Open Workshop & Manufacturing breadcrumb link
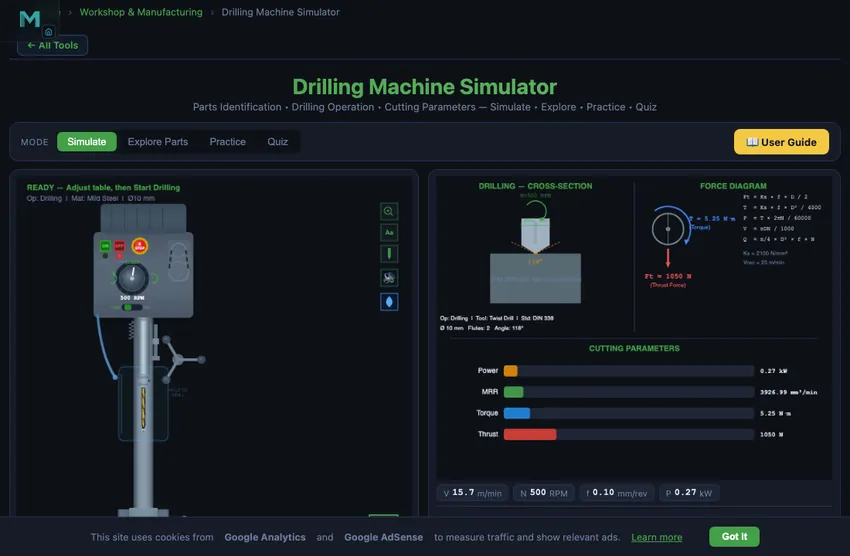Image resolution: width=850 pixels, height=556 pixels. [141, 12]
